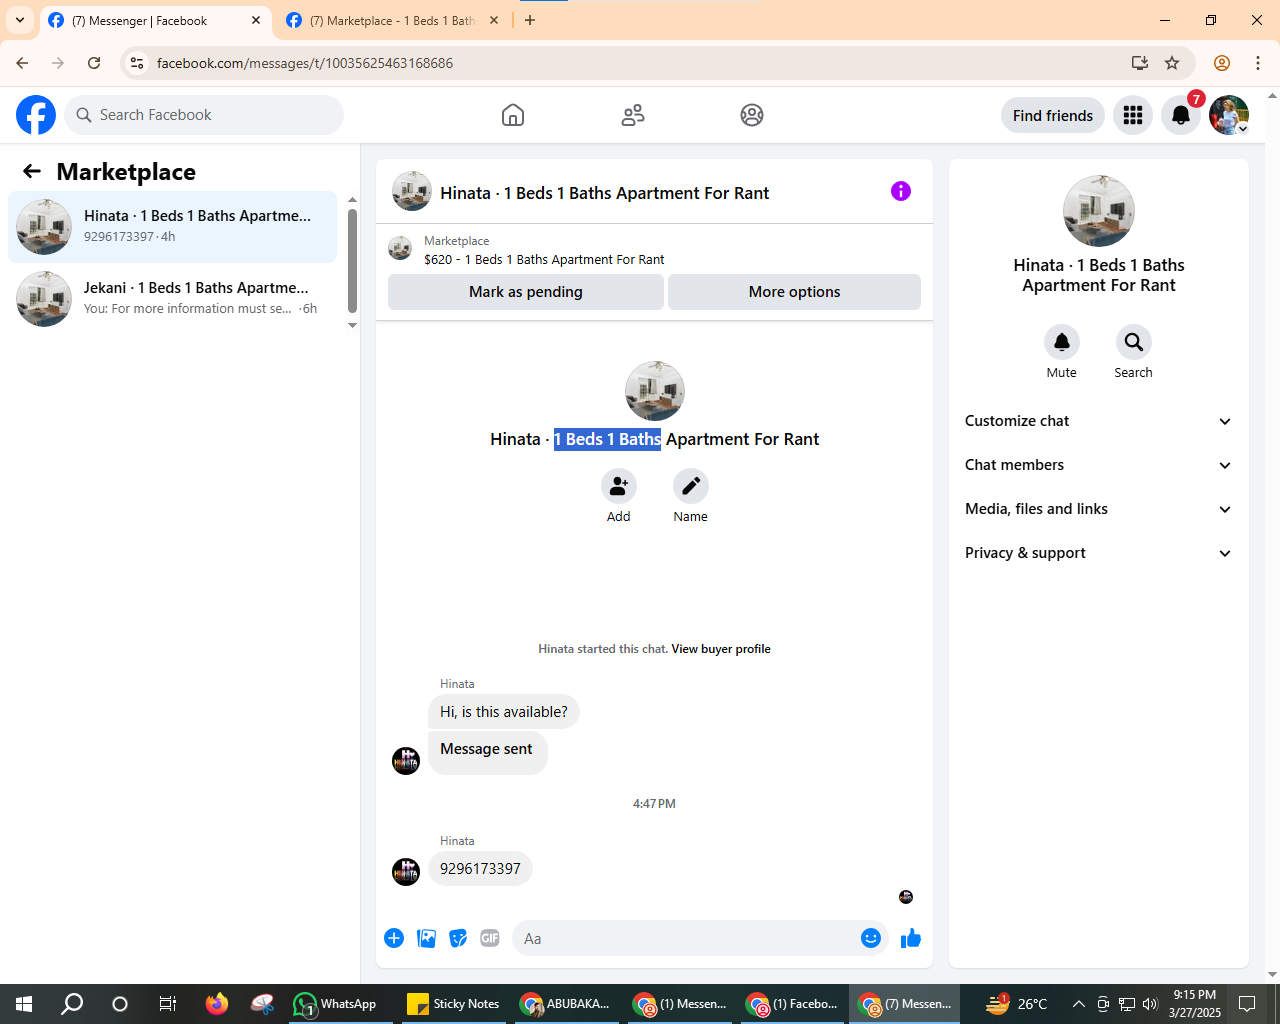Open more actions plus icon
The width and height of the screenshot is (1280, 1024).
394,938
